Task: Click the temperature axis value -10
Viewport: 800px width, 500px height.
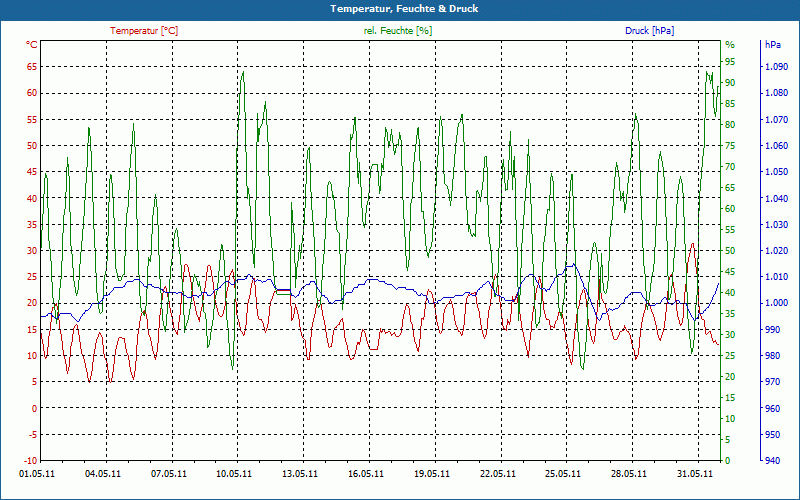Action: click(x=31, y=460)
